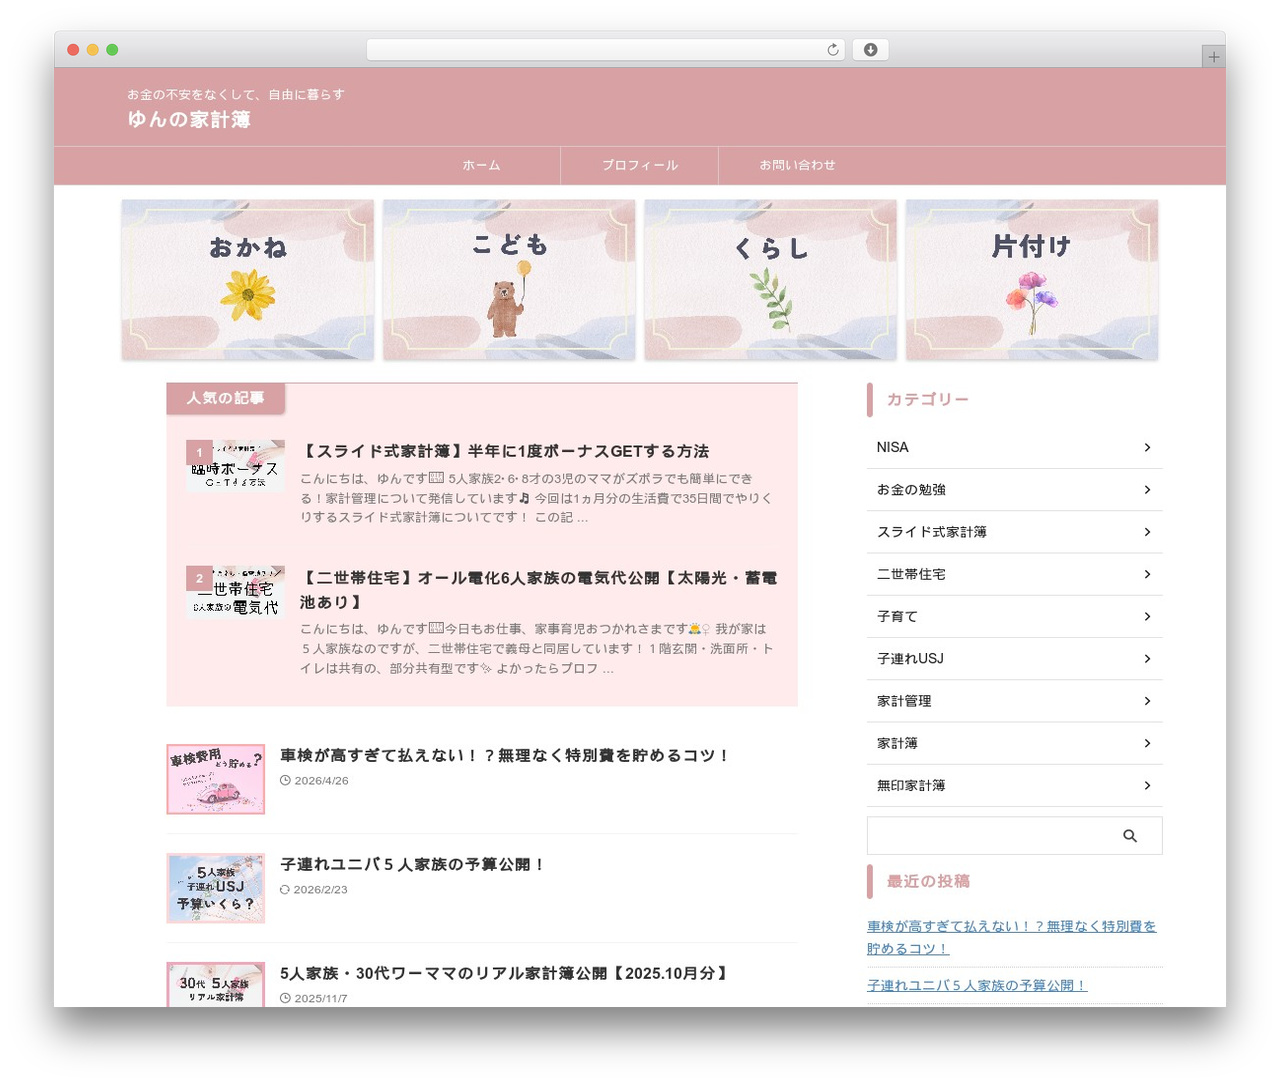Image resolution: width=1280 pixels, height=1084 pixels.
Task: Open popular article 二世帯住宅 電気代公開 title
Action: pos(538,590)
